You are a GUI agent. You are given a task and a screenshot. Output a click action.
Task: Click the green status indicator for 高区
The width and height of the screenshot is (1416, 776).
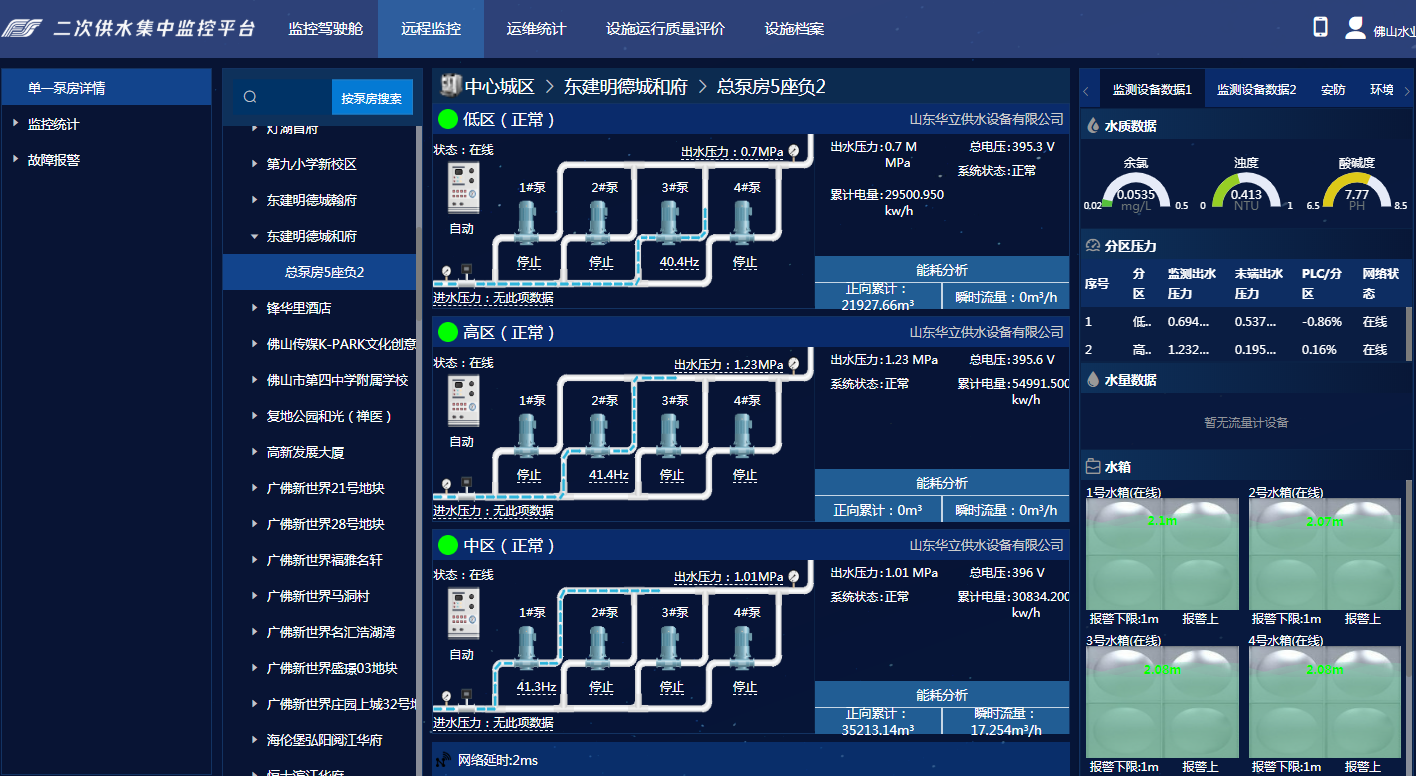448,333
